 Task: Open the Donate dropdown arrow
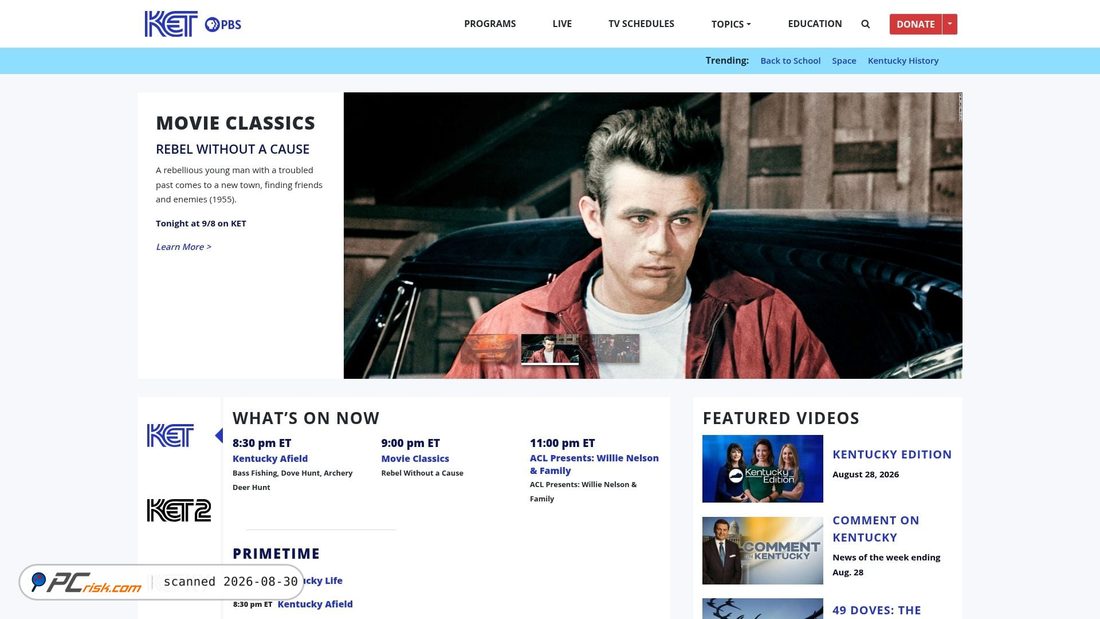pos(949,24)
